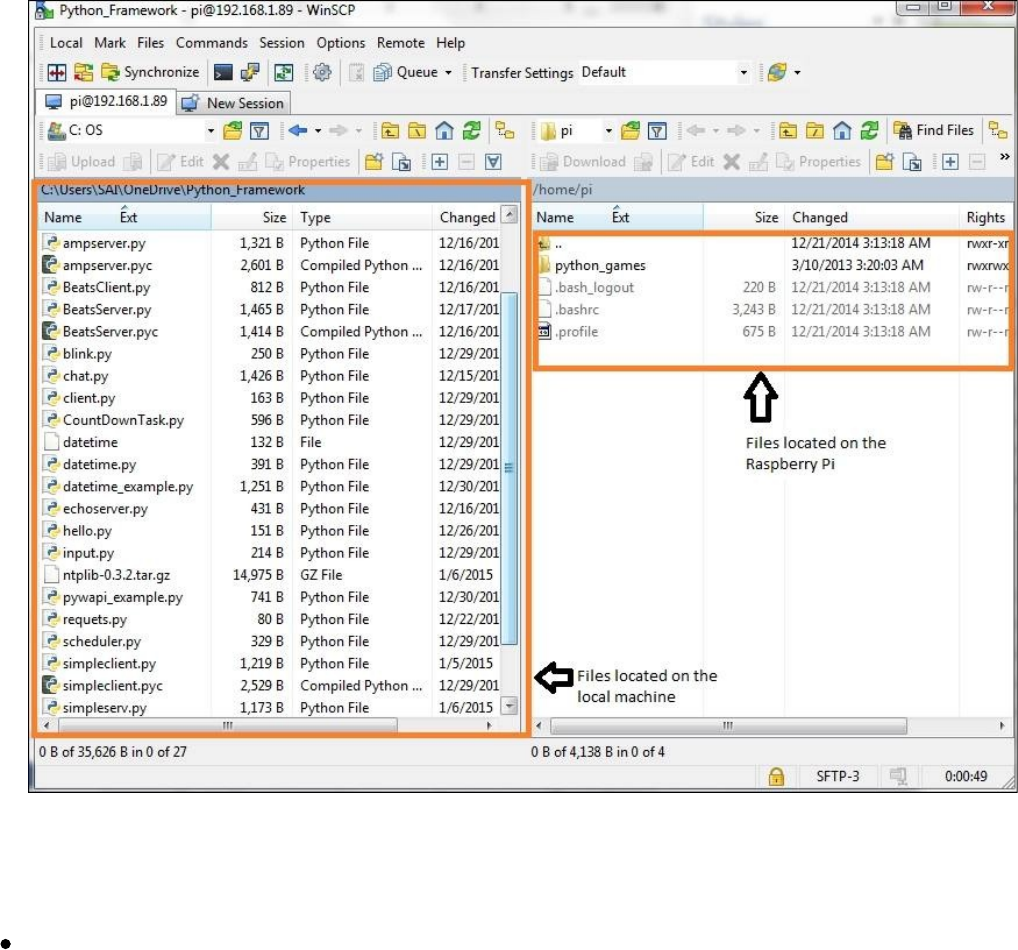Open the Files menu
Image resolution: width=1018 pixels, height=950 pixels.
click(151, 43)
